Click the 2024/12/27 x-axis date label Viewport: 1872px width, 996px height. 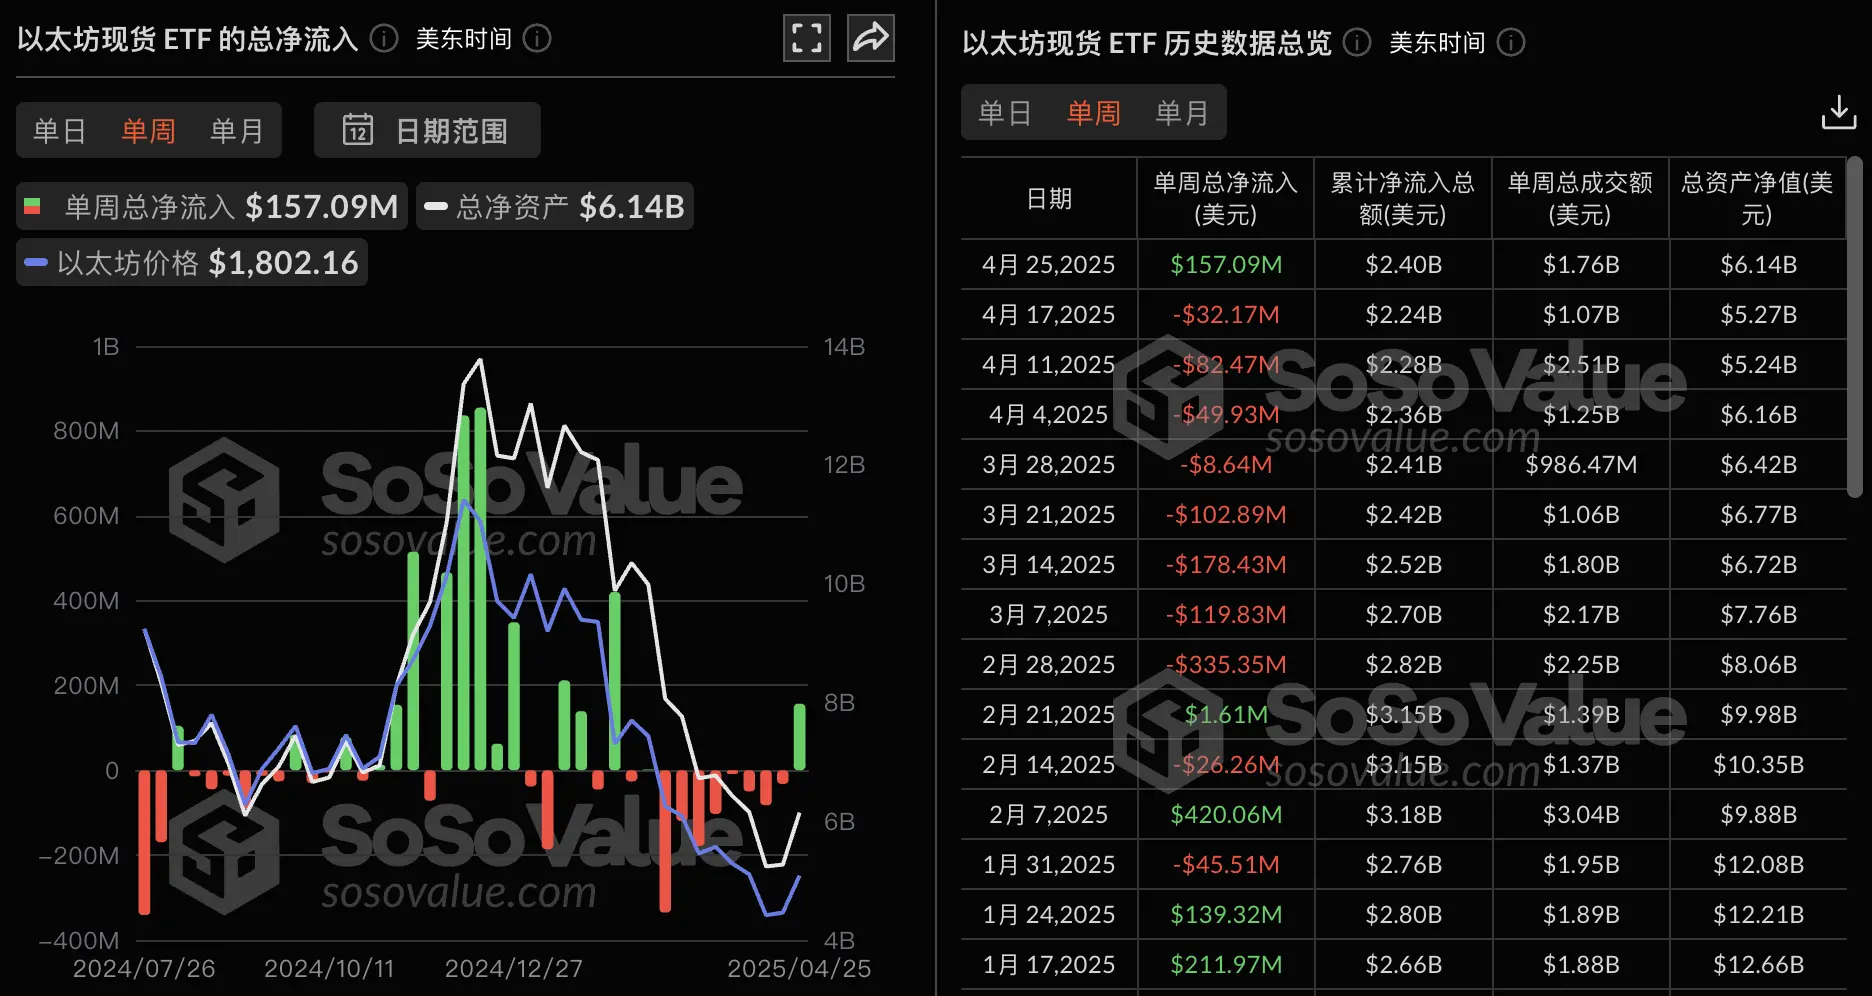(x=513, y=969)
